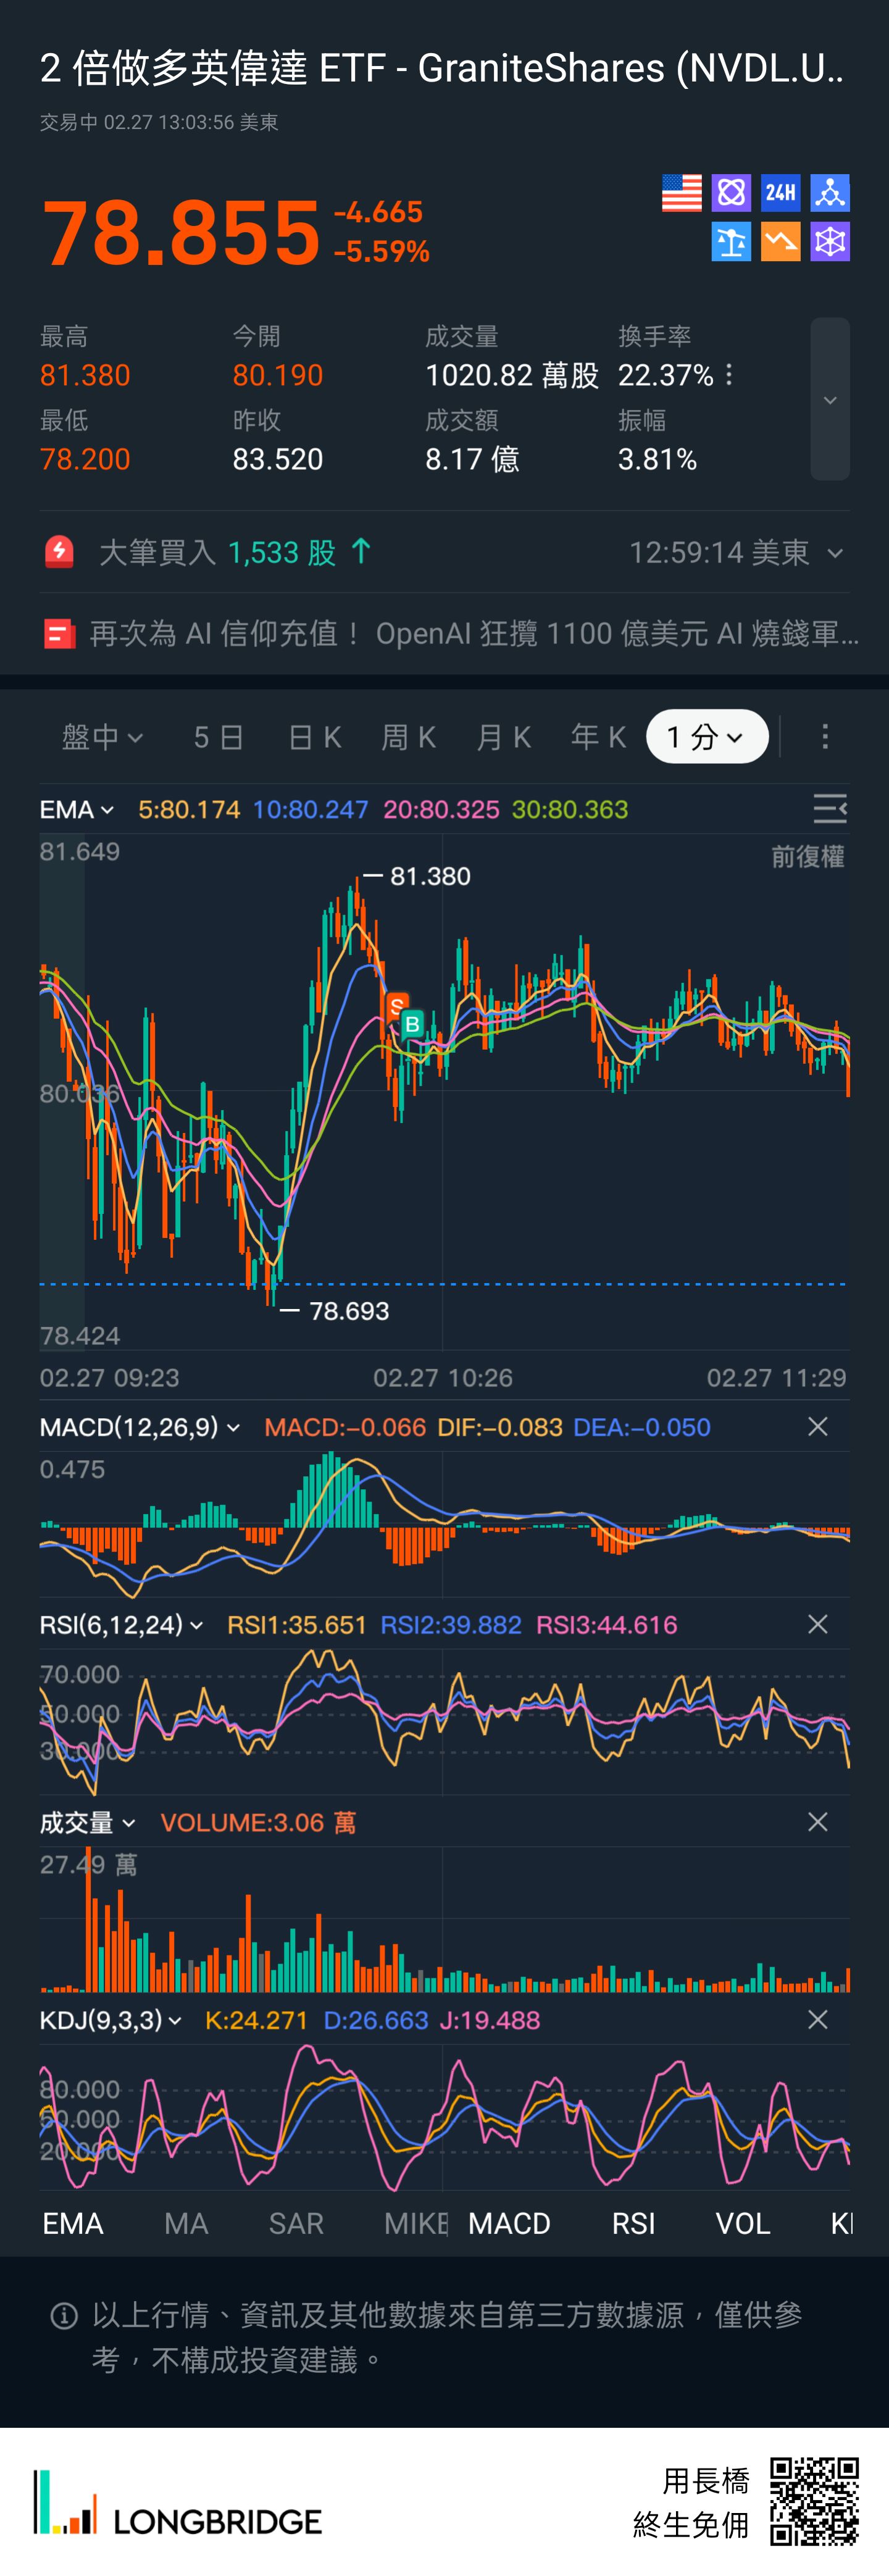The width and height of the screenshot is (889, 2576).
Task: Open the EMA indicator dropdown
Action: pyautogui.click(x=76, y=809)
